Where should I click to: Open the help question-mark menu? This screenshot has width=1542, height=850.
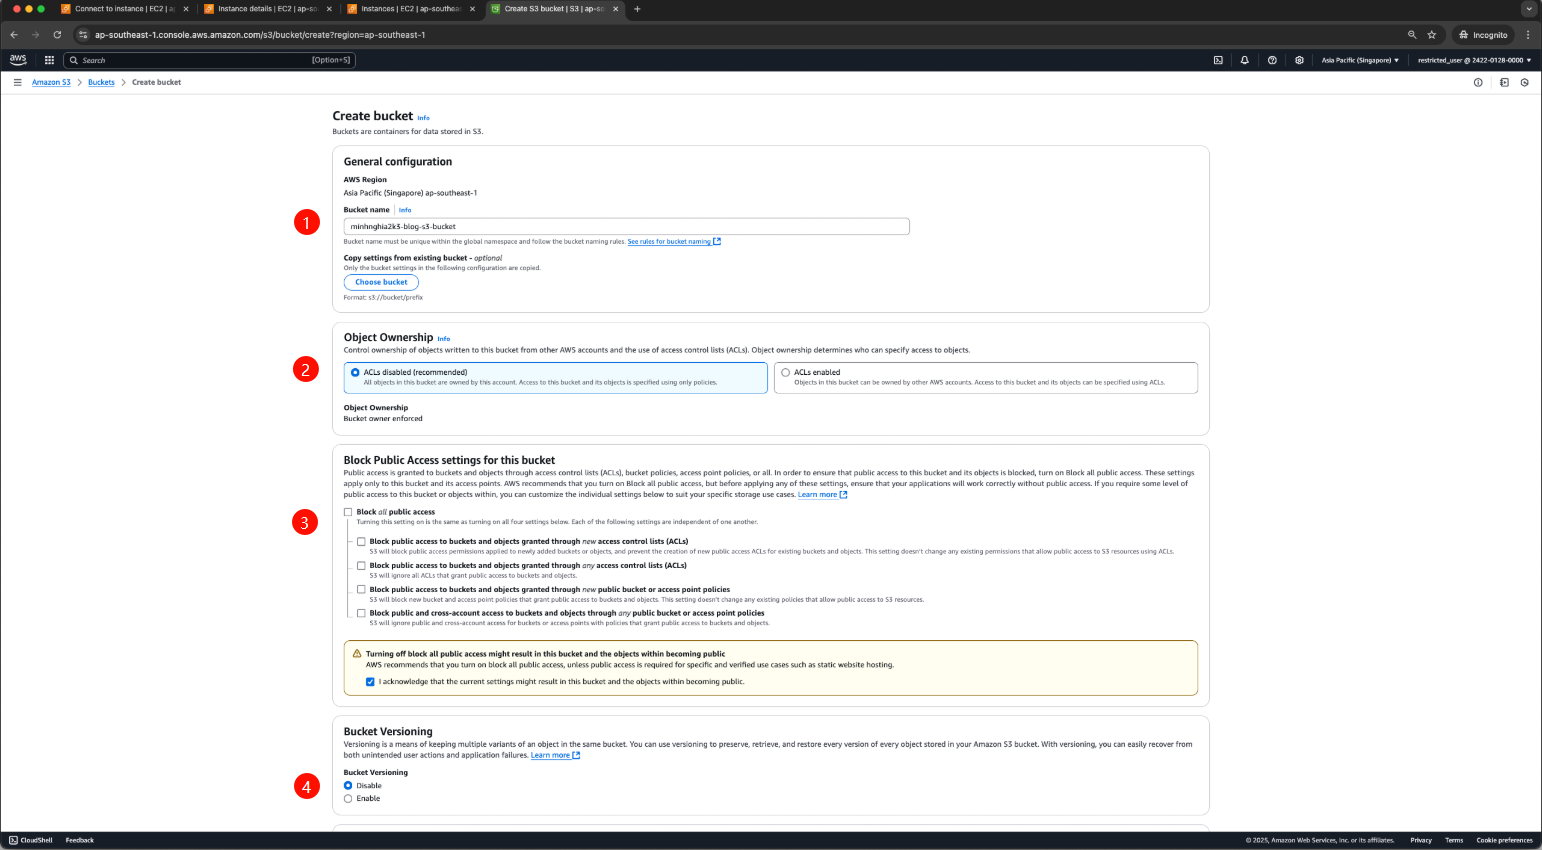1272,60
